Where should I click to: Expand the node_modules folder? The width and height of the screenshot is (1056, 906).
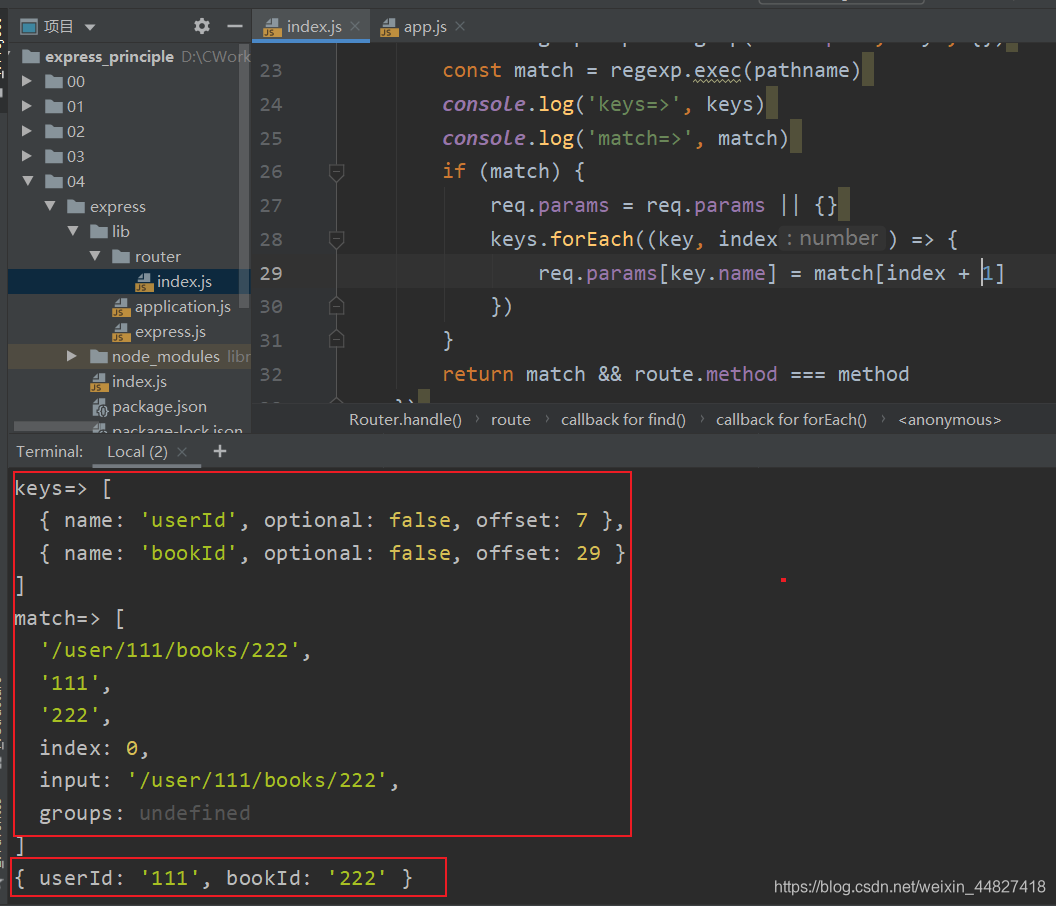[72, 356]
